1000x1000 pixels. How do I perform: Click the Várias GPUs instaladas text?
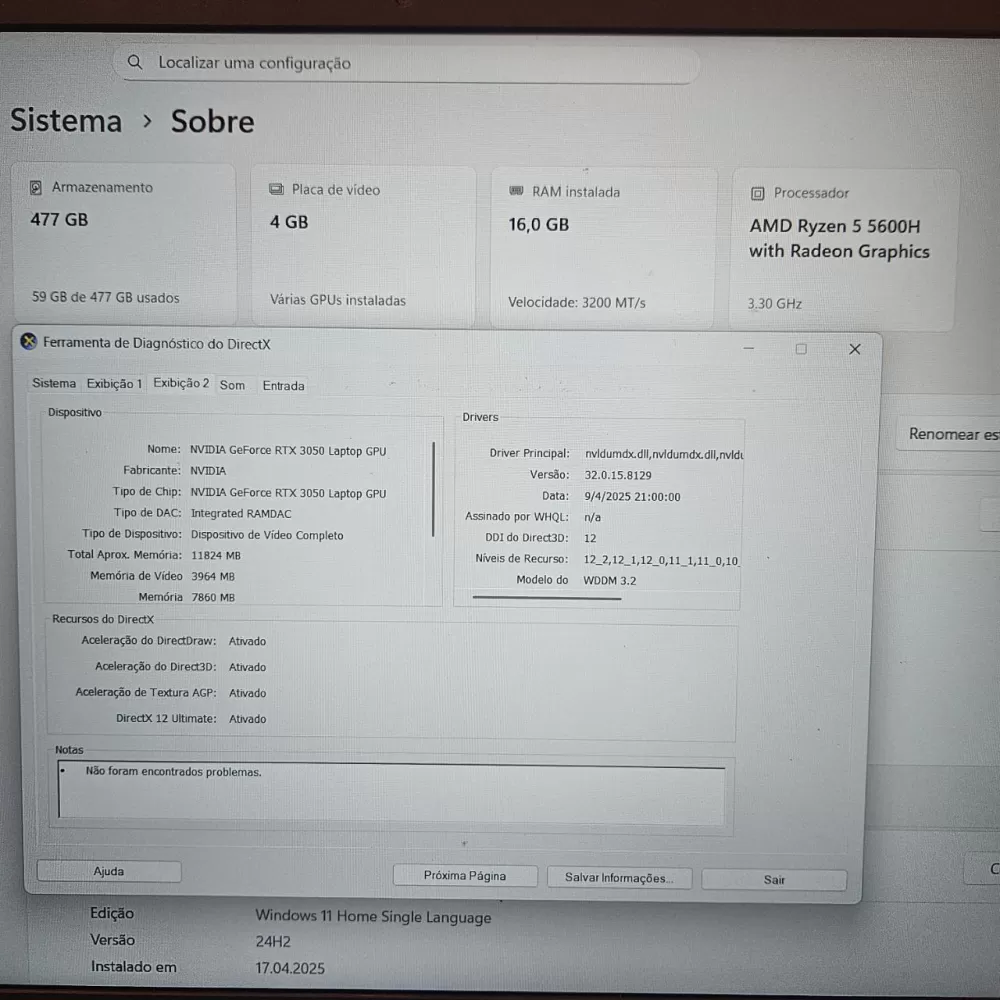pos(337,300)
